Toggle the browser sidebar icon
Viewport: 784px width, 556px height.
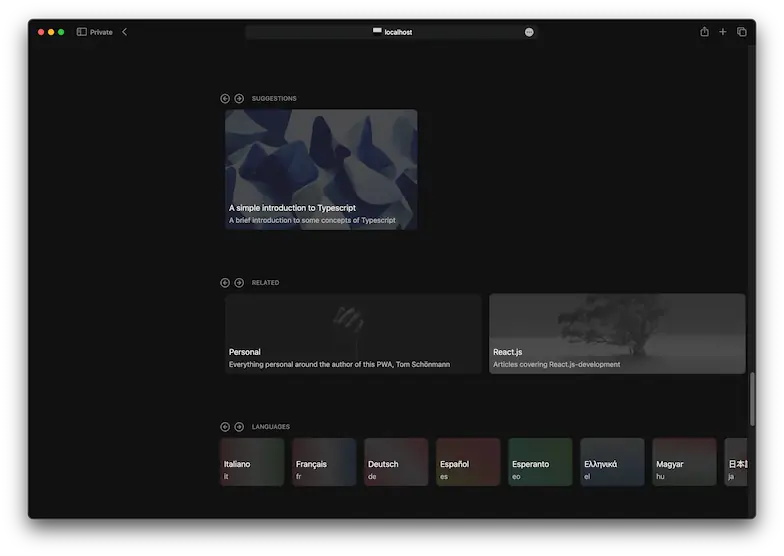tap(82, 32)
